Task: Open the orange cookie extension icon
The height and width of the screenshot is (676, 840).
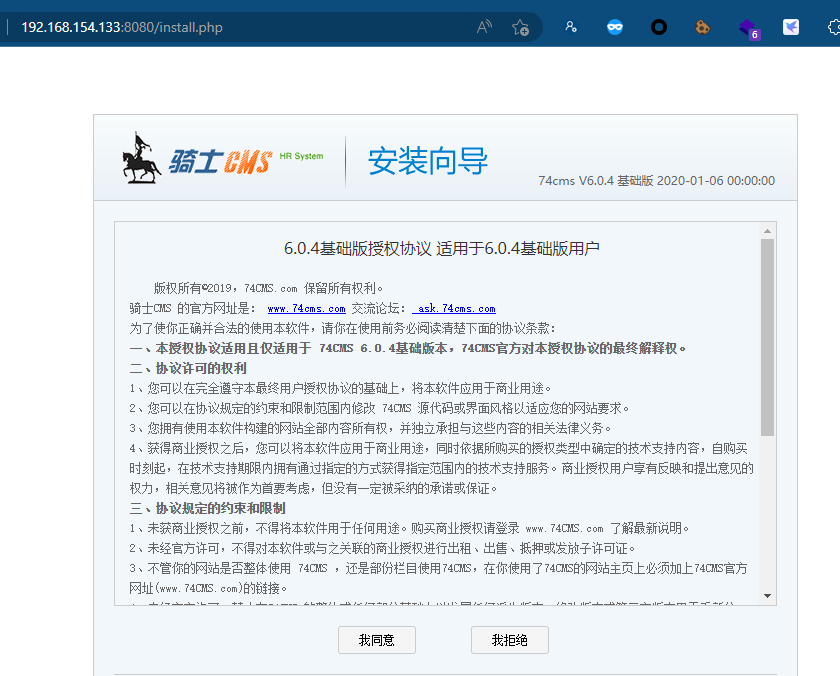Action: [x=702, y=27]
